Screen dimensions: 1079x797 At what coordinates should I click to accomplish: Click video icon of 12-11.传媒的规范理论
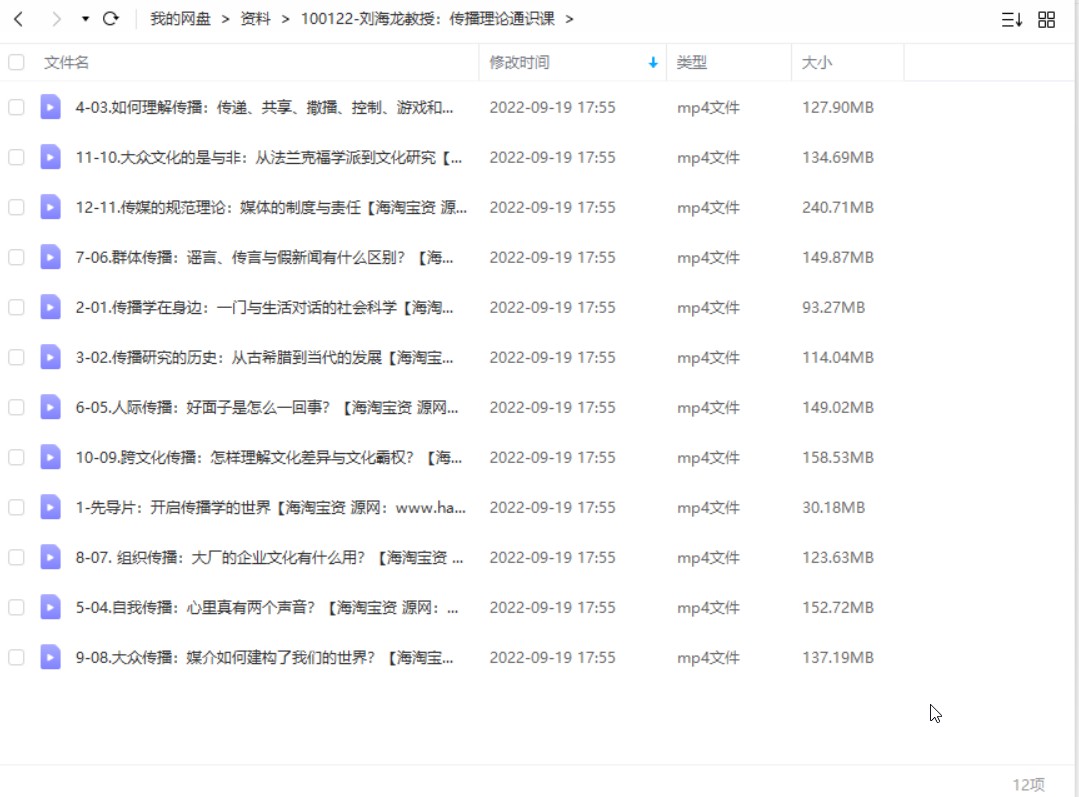(x=50, y=207)
